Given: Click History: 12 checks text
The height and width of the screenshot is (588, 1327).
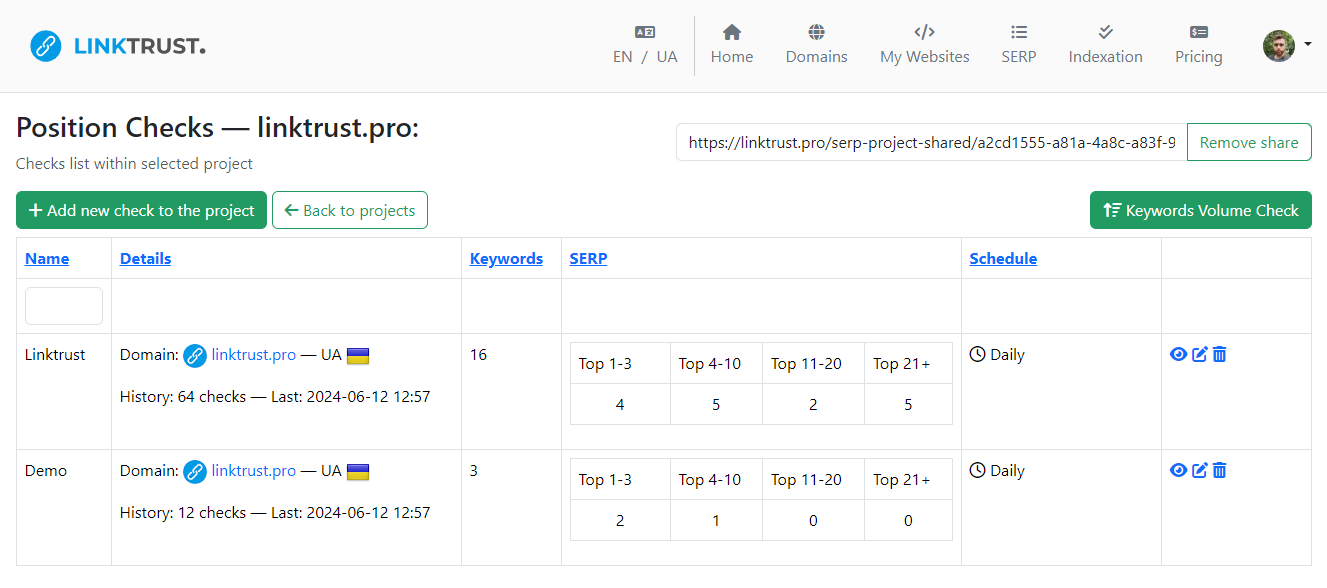Looking at the screenshot, I should (x=183, y=513).
